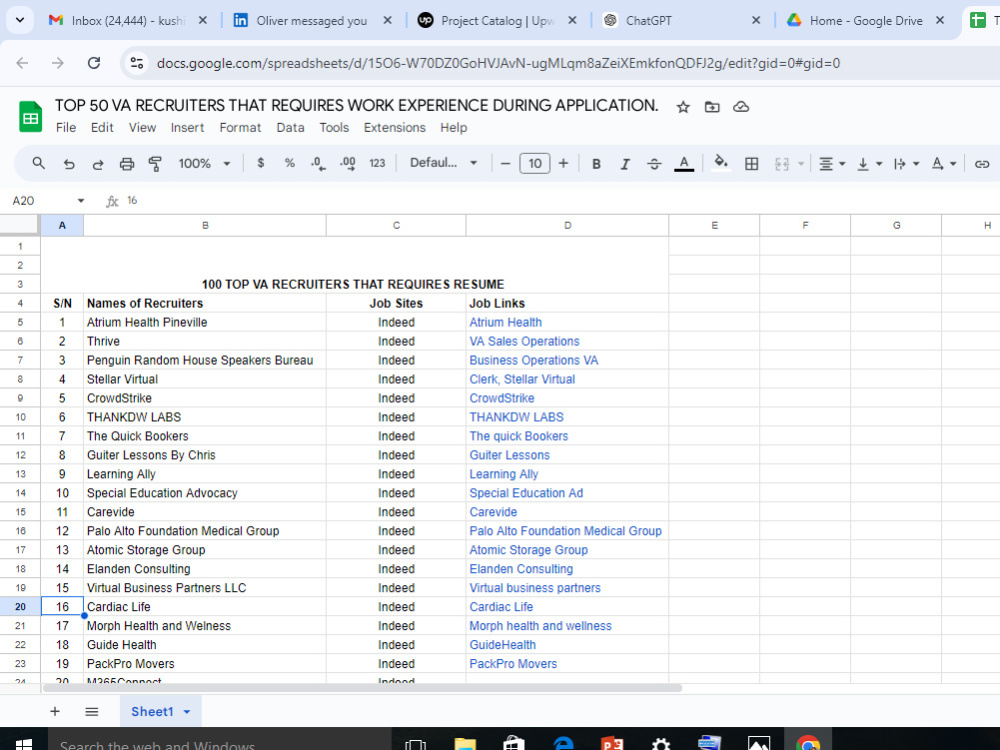Toggle bold formatting
Viewport: 1000px width, 750px height.
(x=596, y=164)
